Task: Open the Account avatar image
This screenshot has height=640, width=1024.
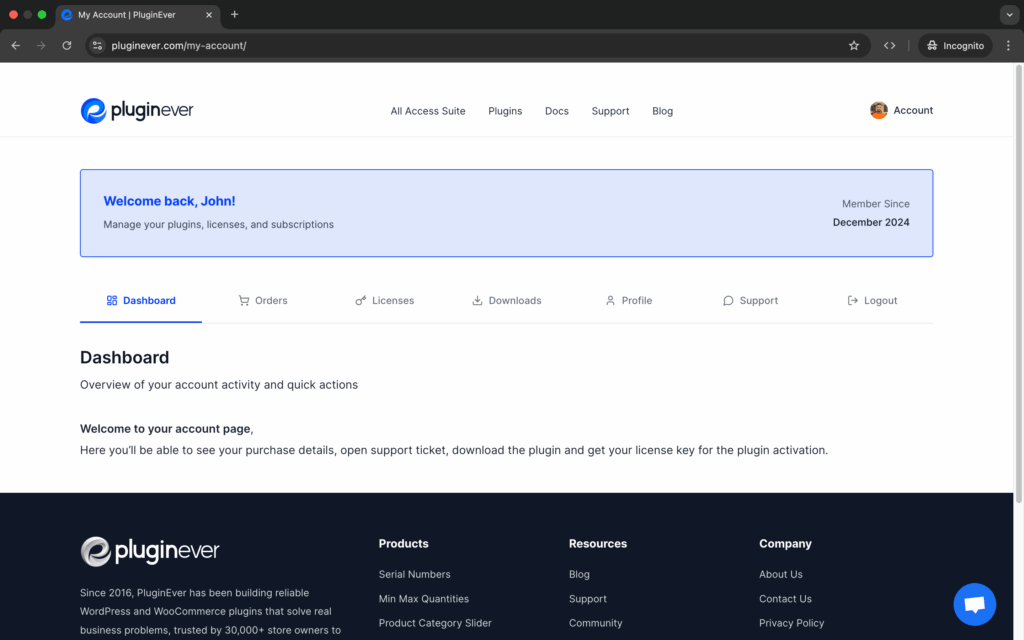Action: [878, 110]
